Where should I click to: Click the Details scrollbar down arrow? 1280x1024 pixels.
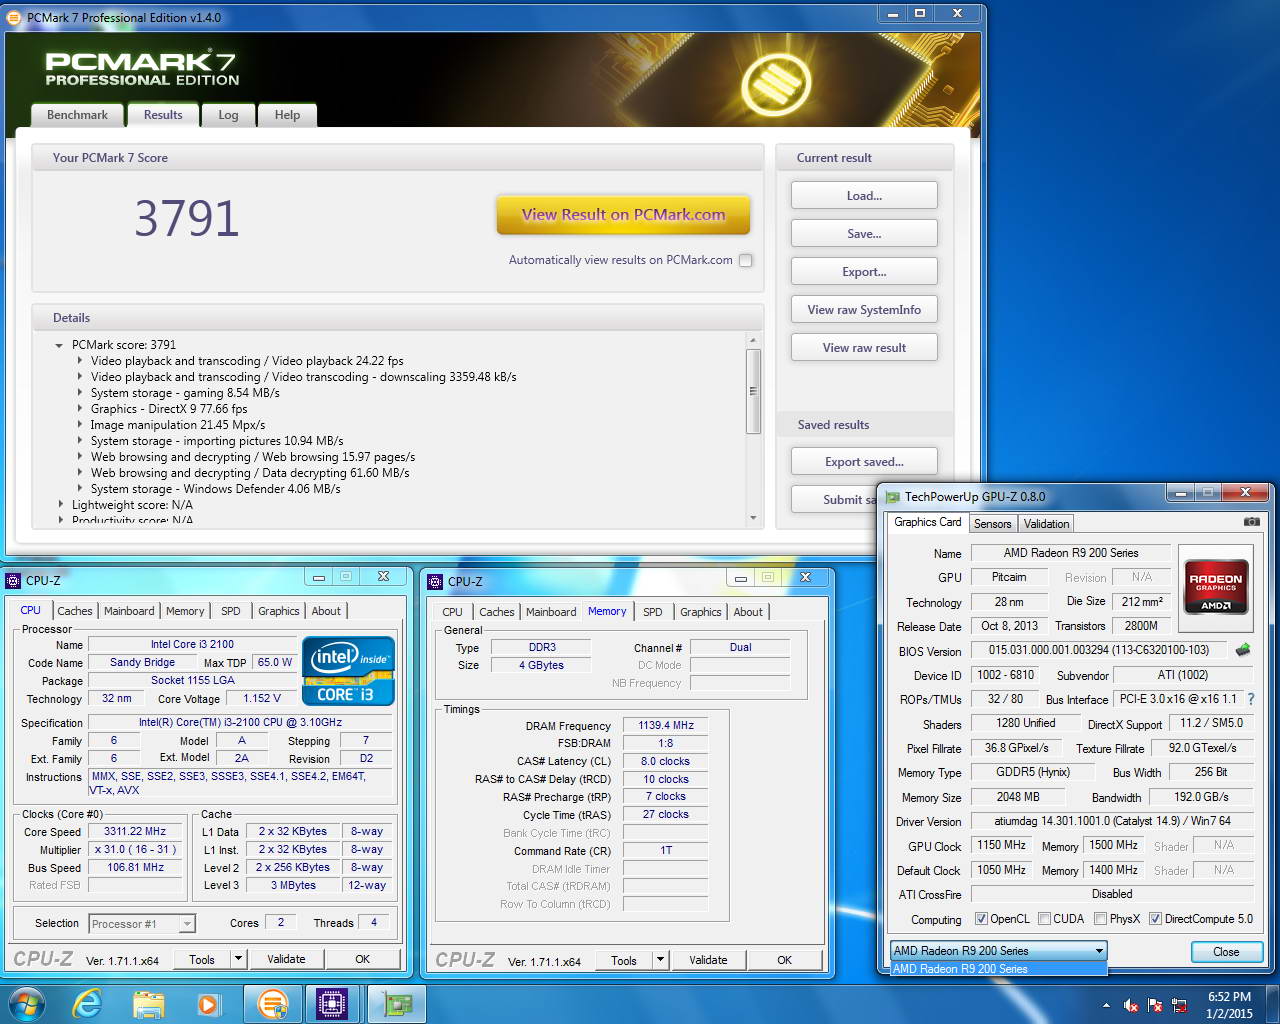click(753, 518)
